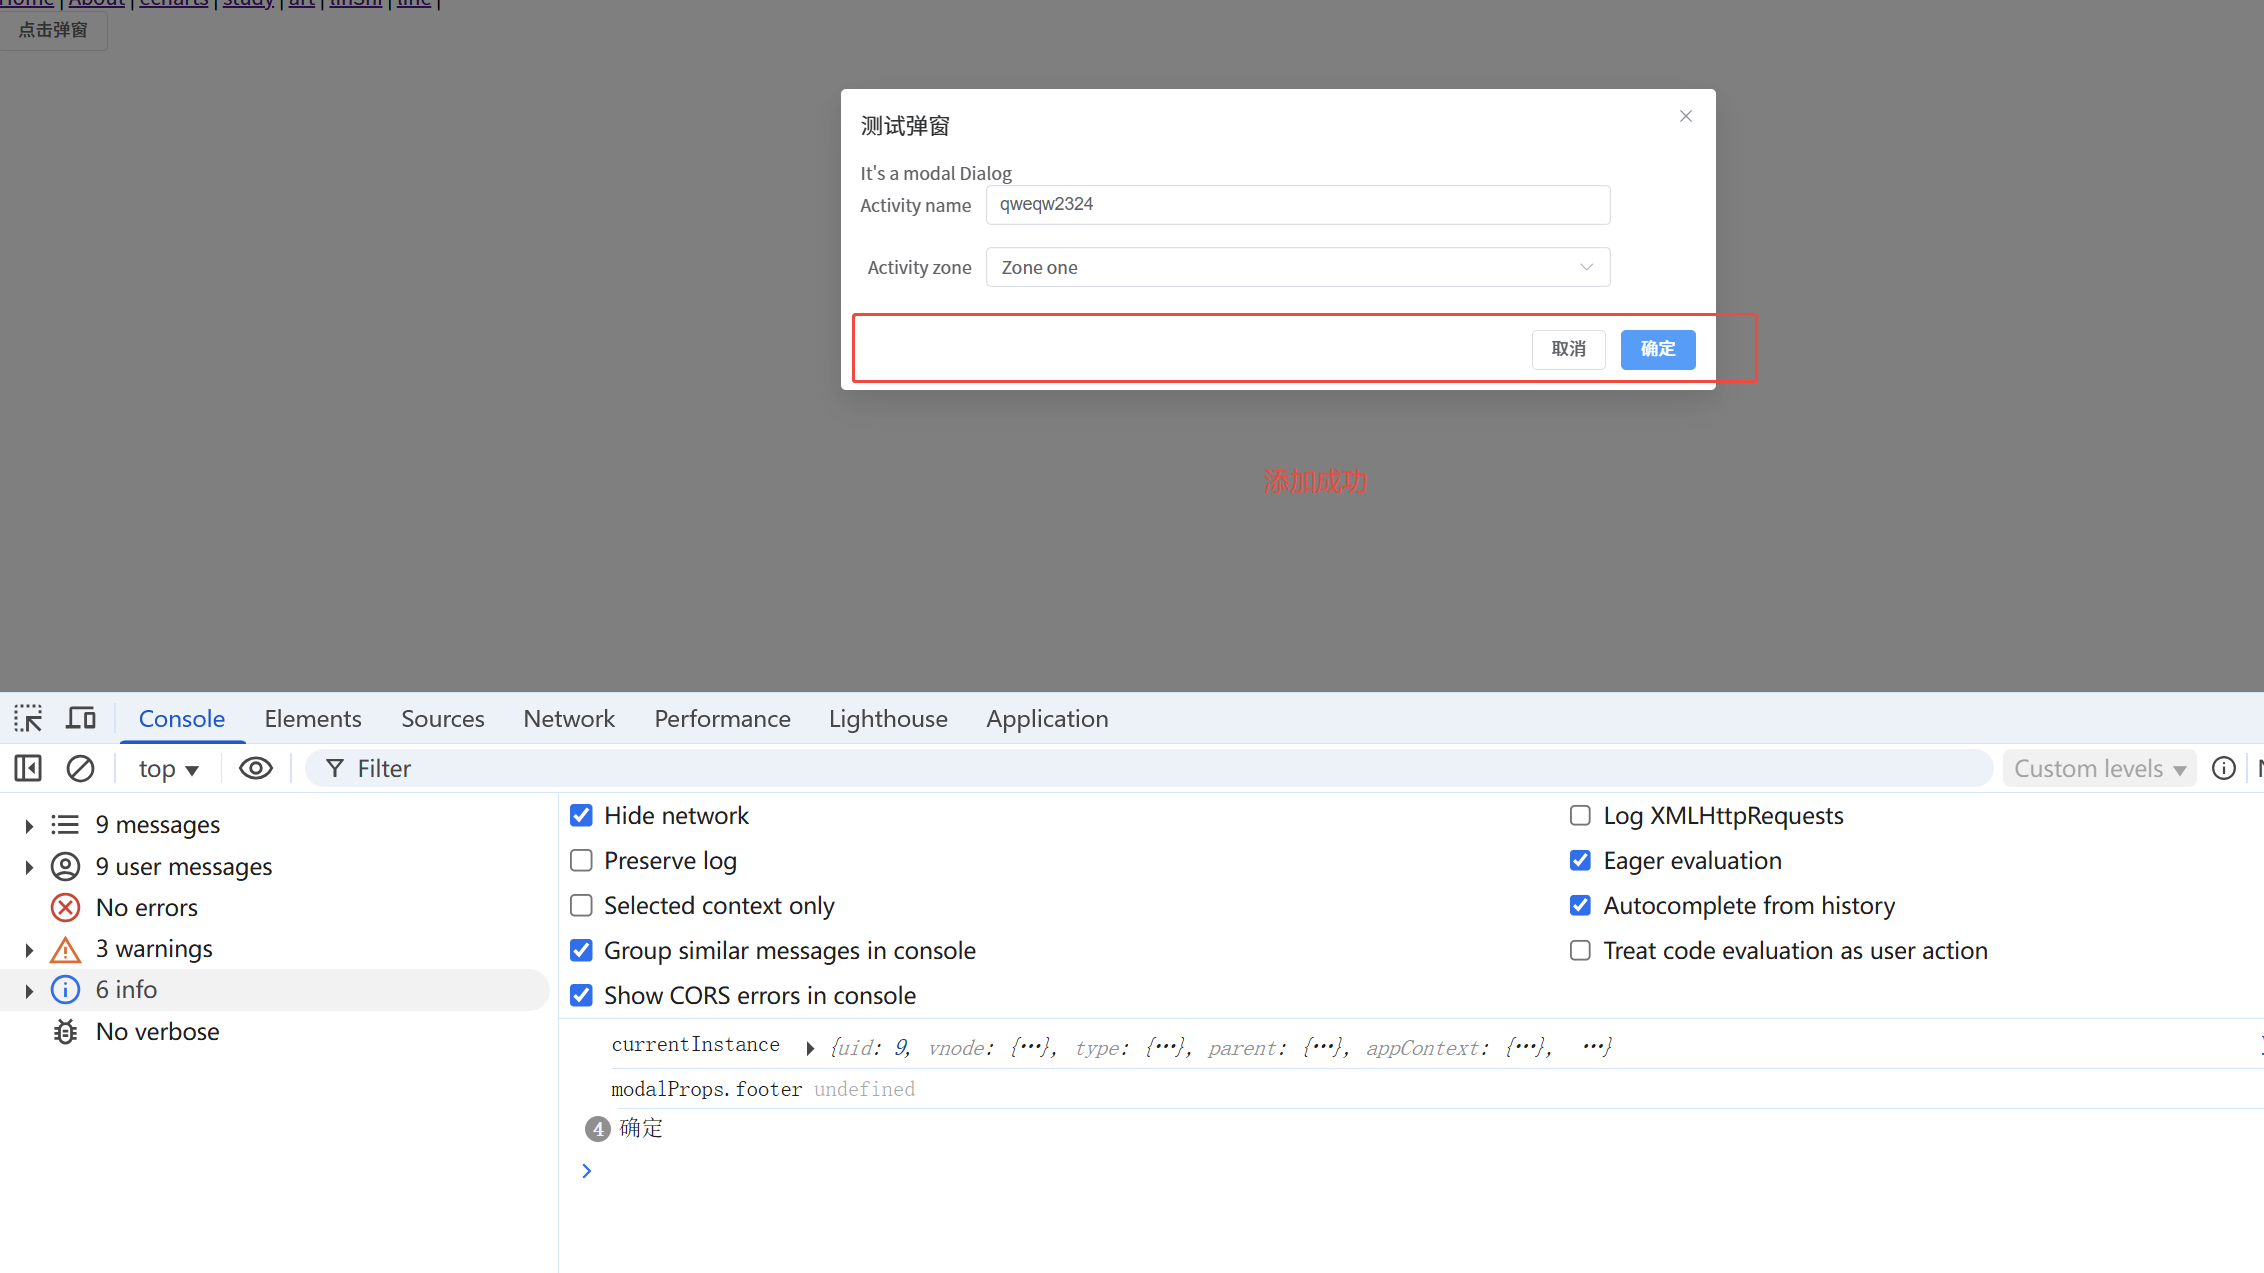Close the modal with the X icon
This screenshot has width=2264, height=1273.
tap(1686, 116)
